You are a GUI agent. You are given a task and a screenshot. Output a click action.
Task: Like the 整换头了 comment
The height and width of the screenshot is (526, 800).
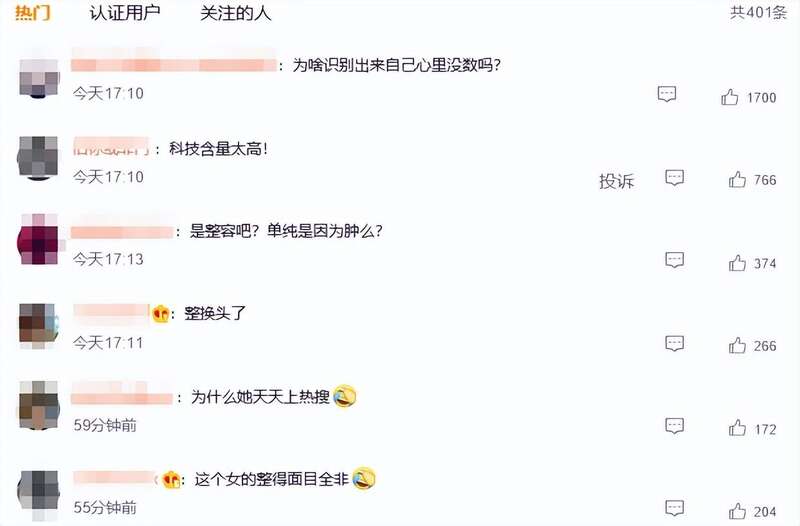pyautogui.click(x=737, y=345)
